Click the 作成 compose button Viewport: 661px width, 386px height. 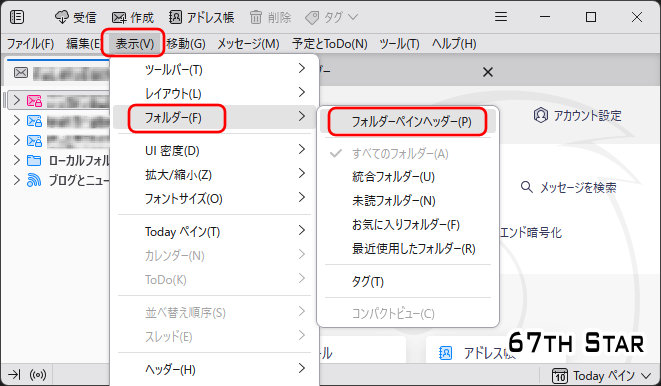pyautogui.click(x=133, y=17)
